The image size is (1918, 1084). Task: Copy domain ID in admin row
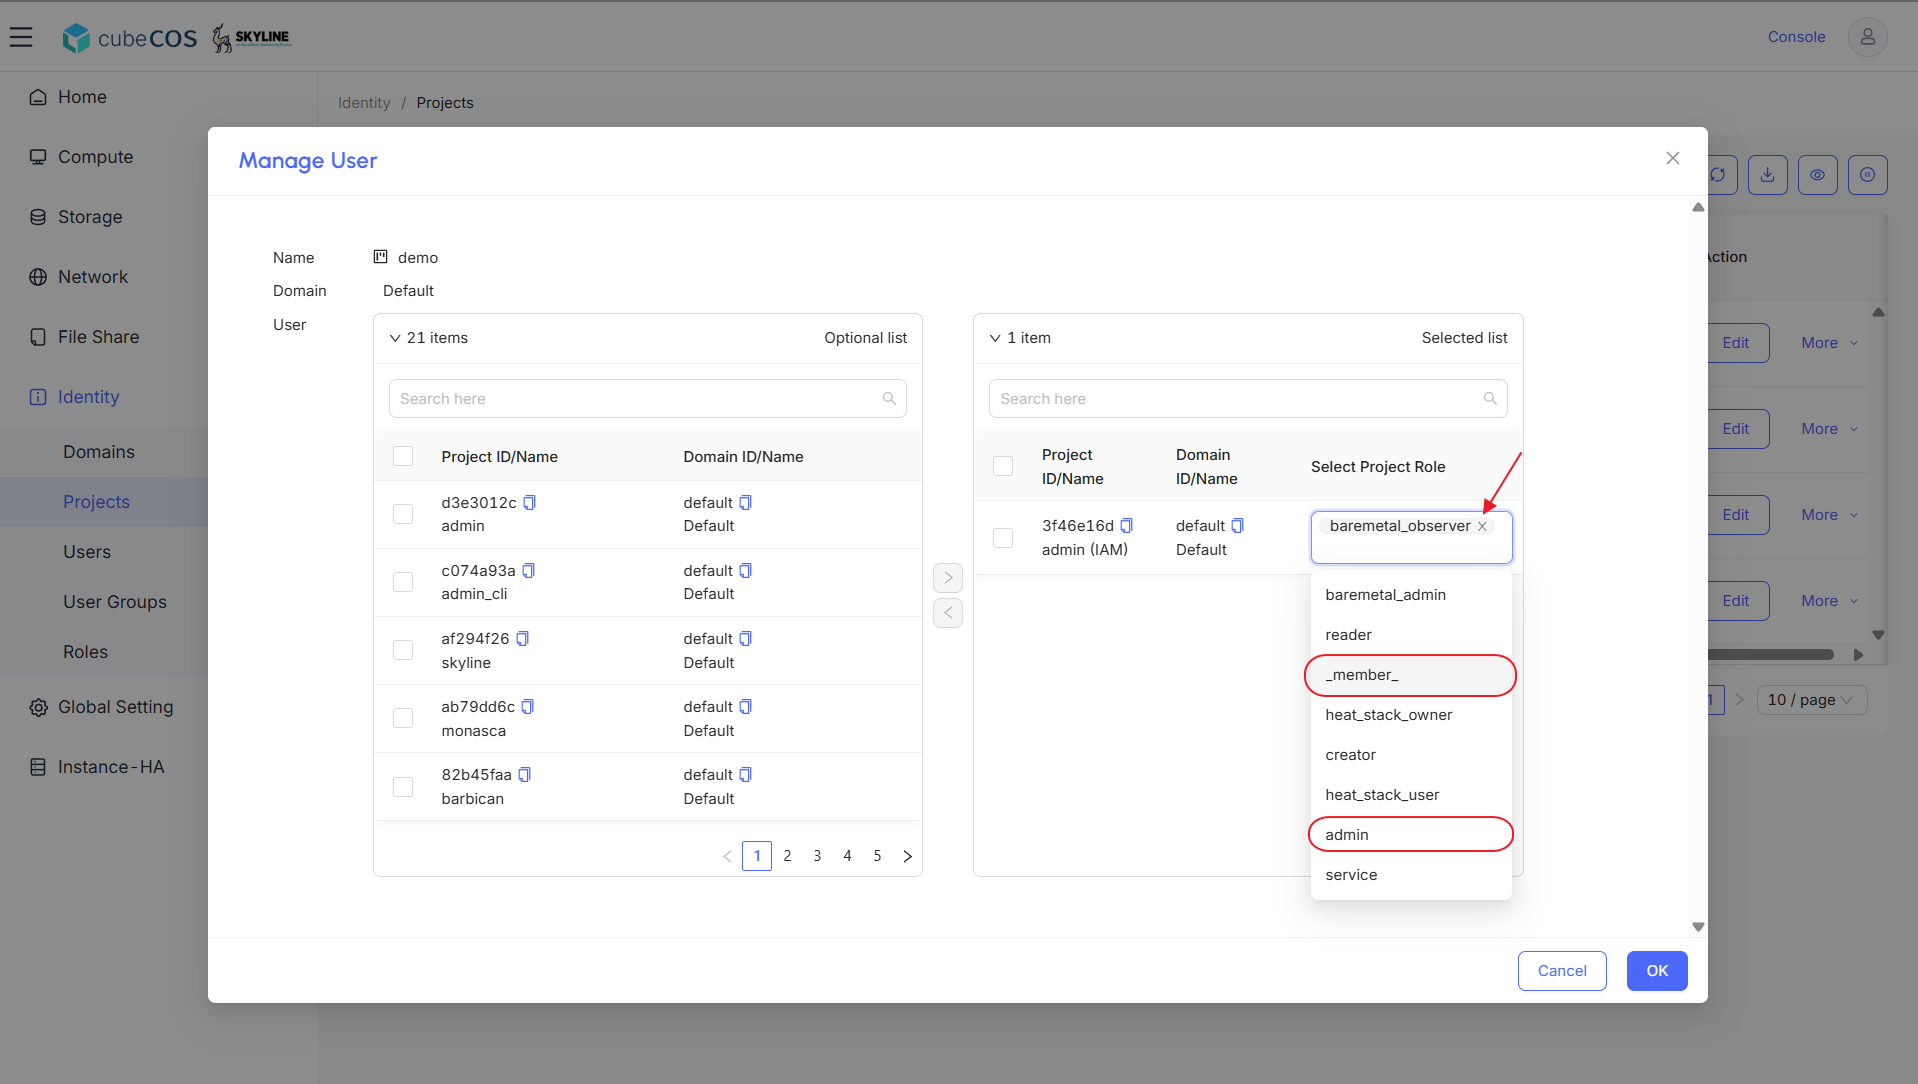746,502
